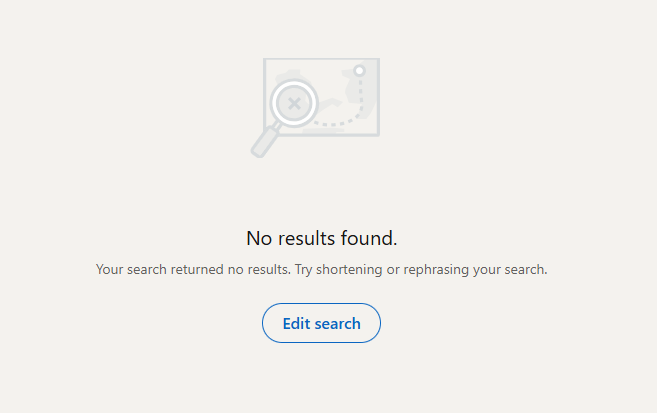This screenshot has width=657, height=413.
Task: Open the no-results map illustration
Action: pos(315,108)
